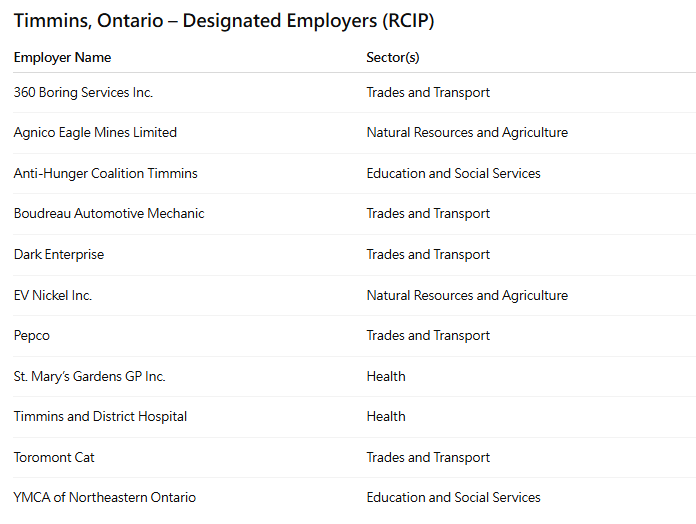This screenshot has width=696, height=524.
Task: Click St. Mary's Gardens GP Inc.
Action: click(89, 376)
